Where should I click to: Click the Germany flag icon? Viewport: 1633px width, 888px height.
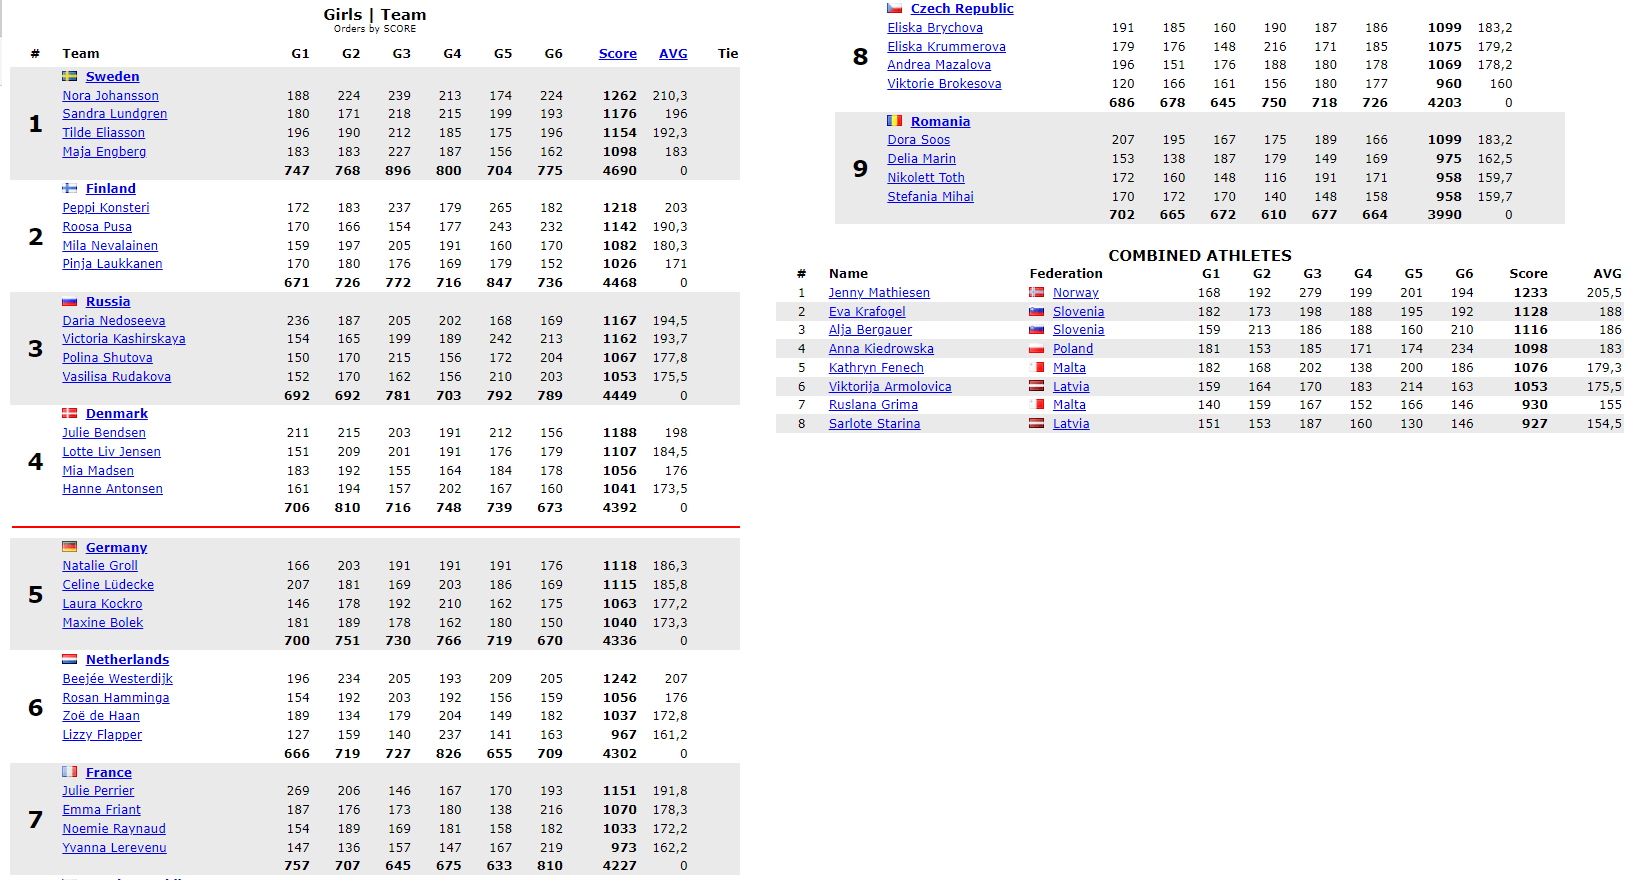pyautogui.click(x=70, y=547)
